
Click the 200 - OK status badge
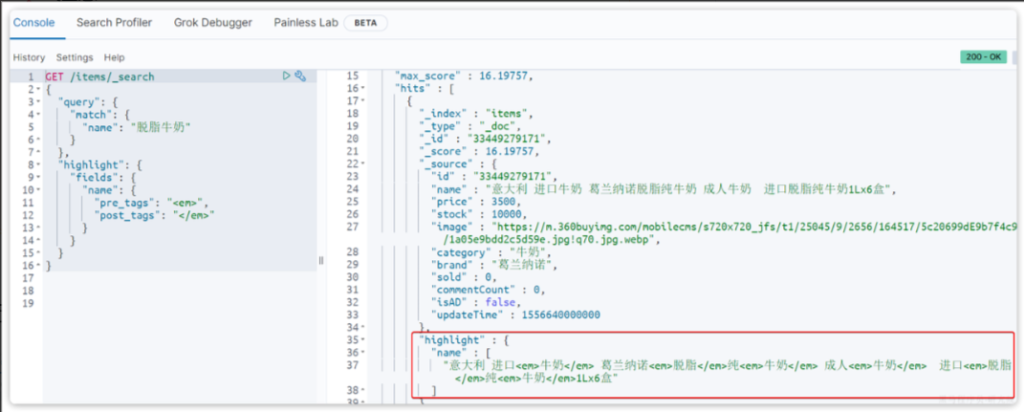[980, 58]
